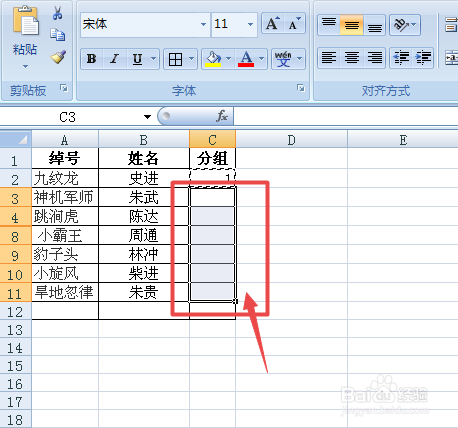Open the name box dropdown arrow
Image resolution: width=458 pixels, height=428 pixels.
tap(147, 117)
